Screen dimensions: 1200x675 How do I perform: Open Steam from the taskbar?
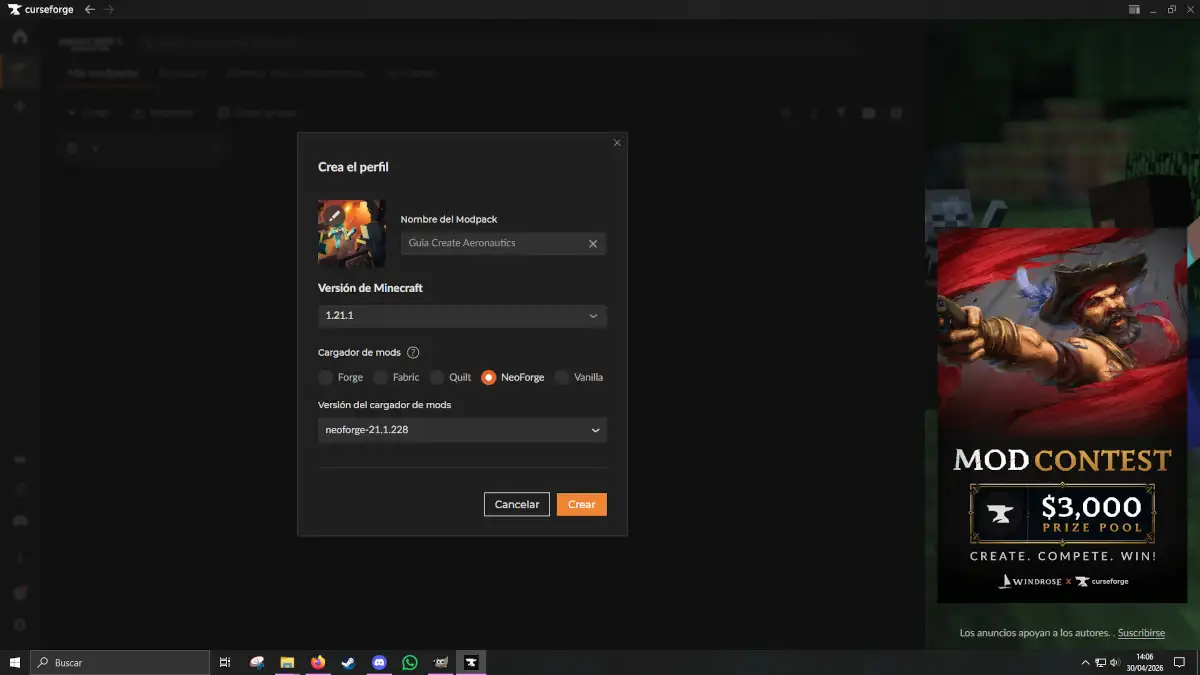pos(348,662)
